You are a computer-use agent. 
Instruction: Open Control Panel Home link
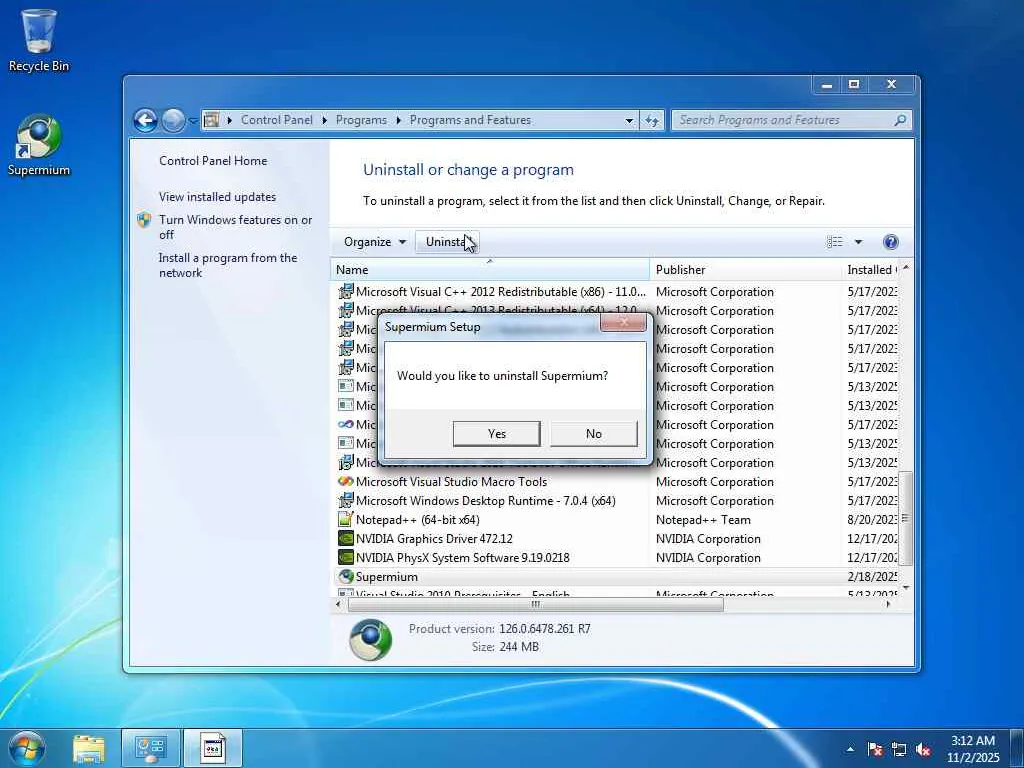[213, 161]
